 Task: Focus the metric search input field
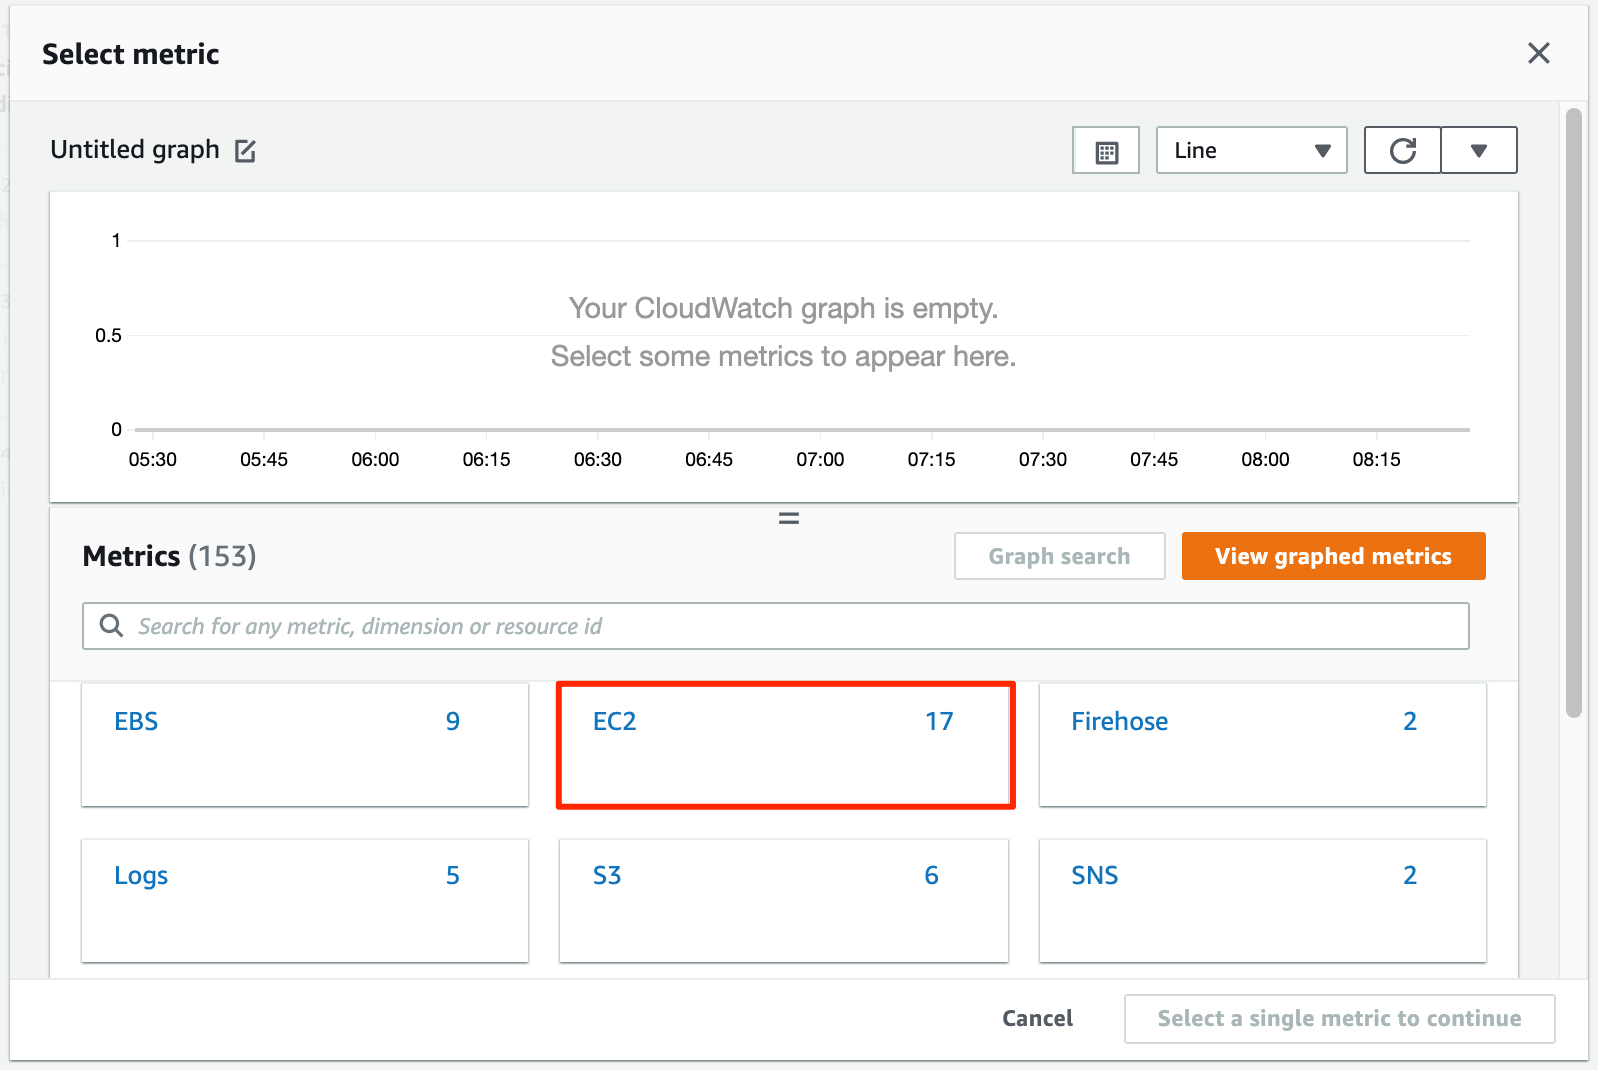776,626
